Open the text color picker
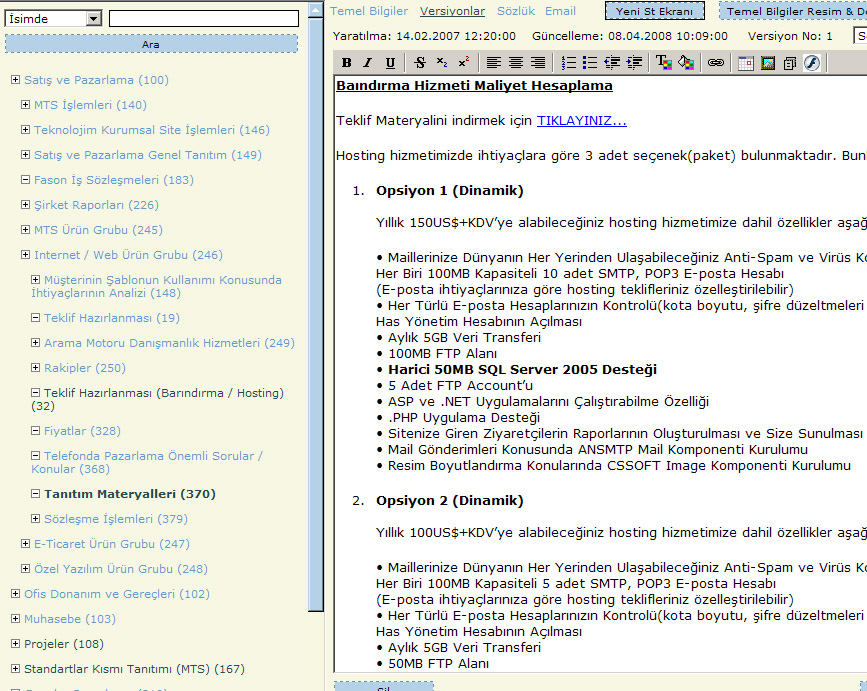The width and height of the screenshot is (867, 691). coord(664,63)
